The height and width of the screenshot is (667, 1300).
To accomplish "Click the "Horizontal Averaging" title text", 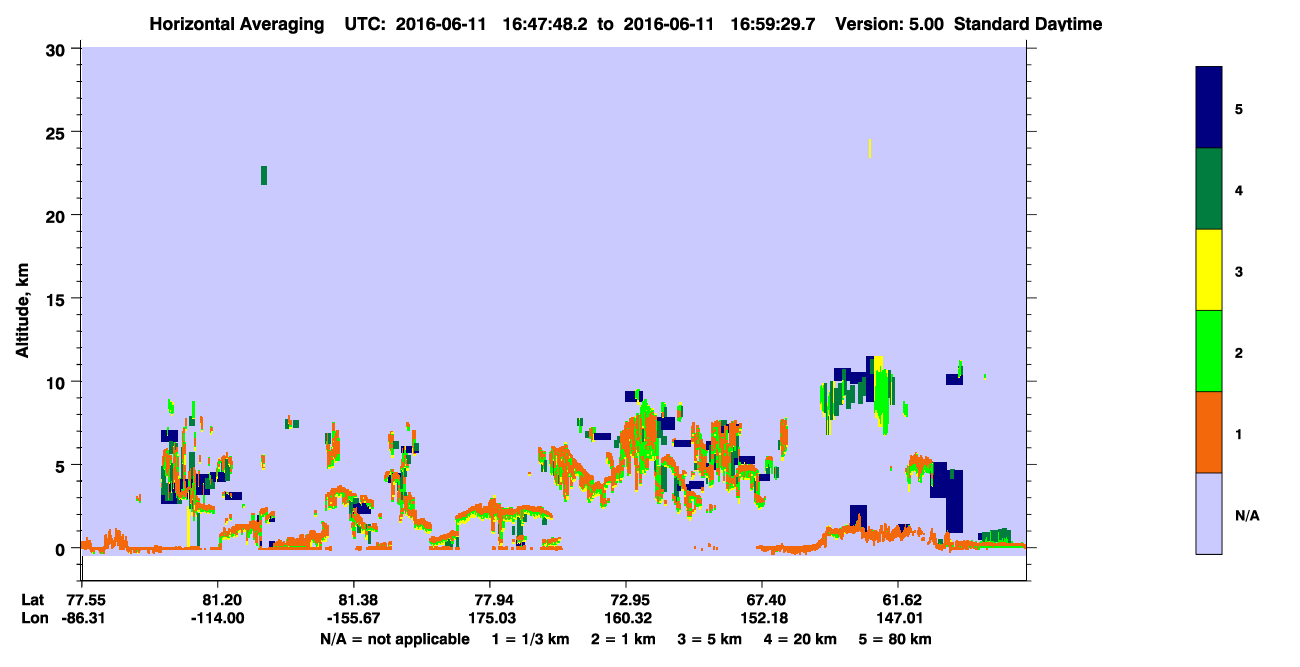I will [x=235, y=23].
